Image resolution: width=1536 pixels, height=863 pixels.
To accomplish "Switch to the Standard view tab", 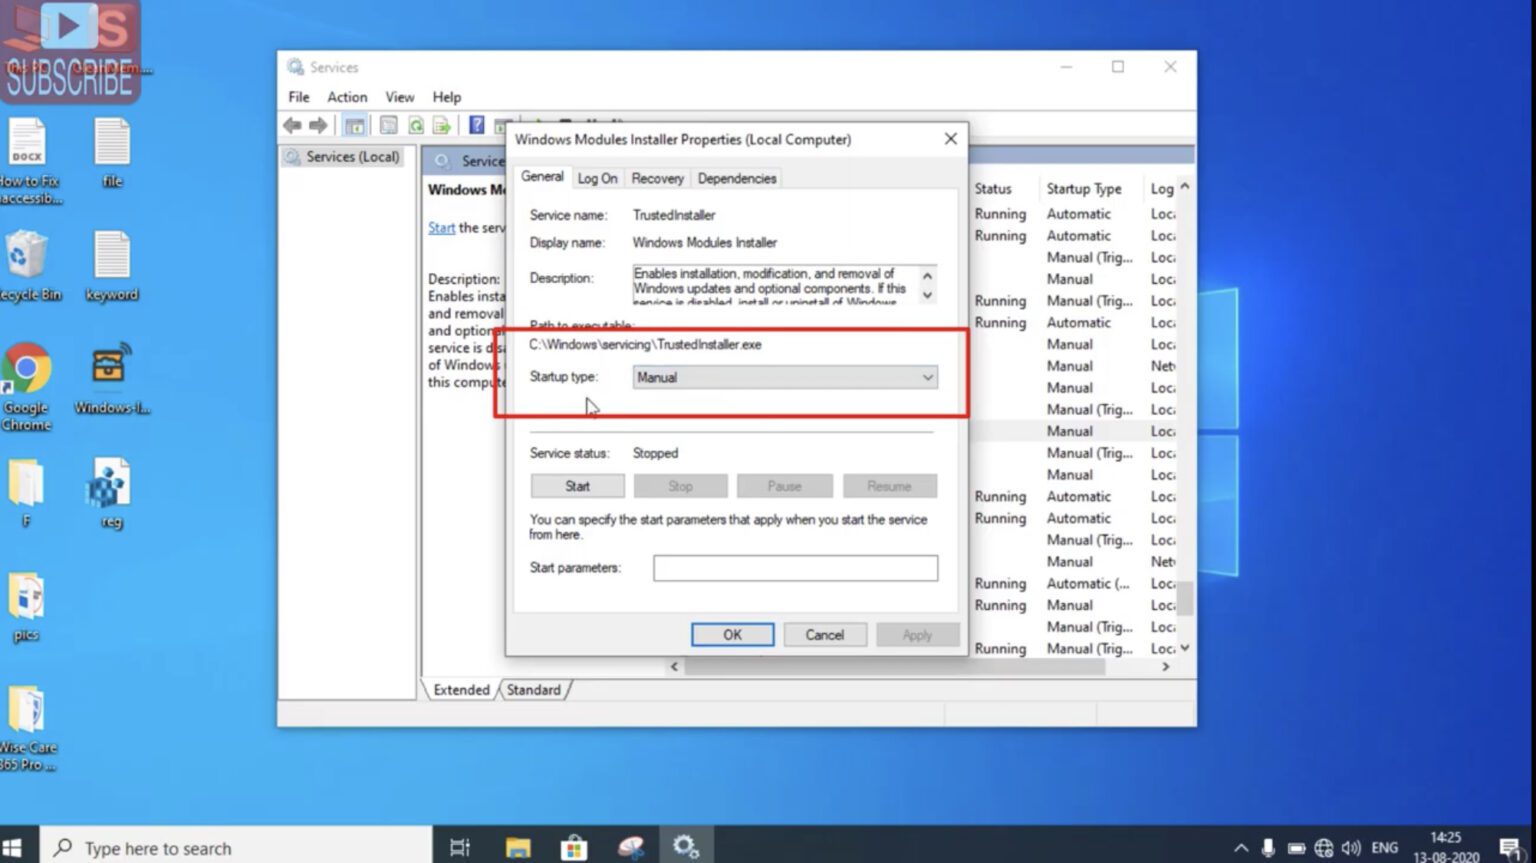I will click(534, 689).
